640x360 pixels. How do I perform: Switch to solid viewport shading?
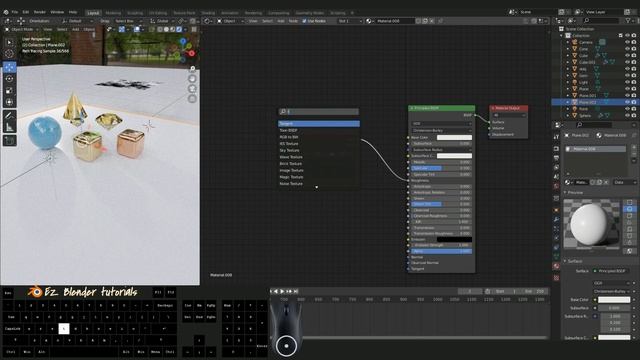(166, 29)
